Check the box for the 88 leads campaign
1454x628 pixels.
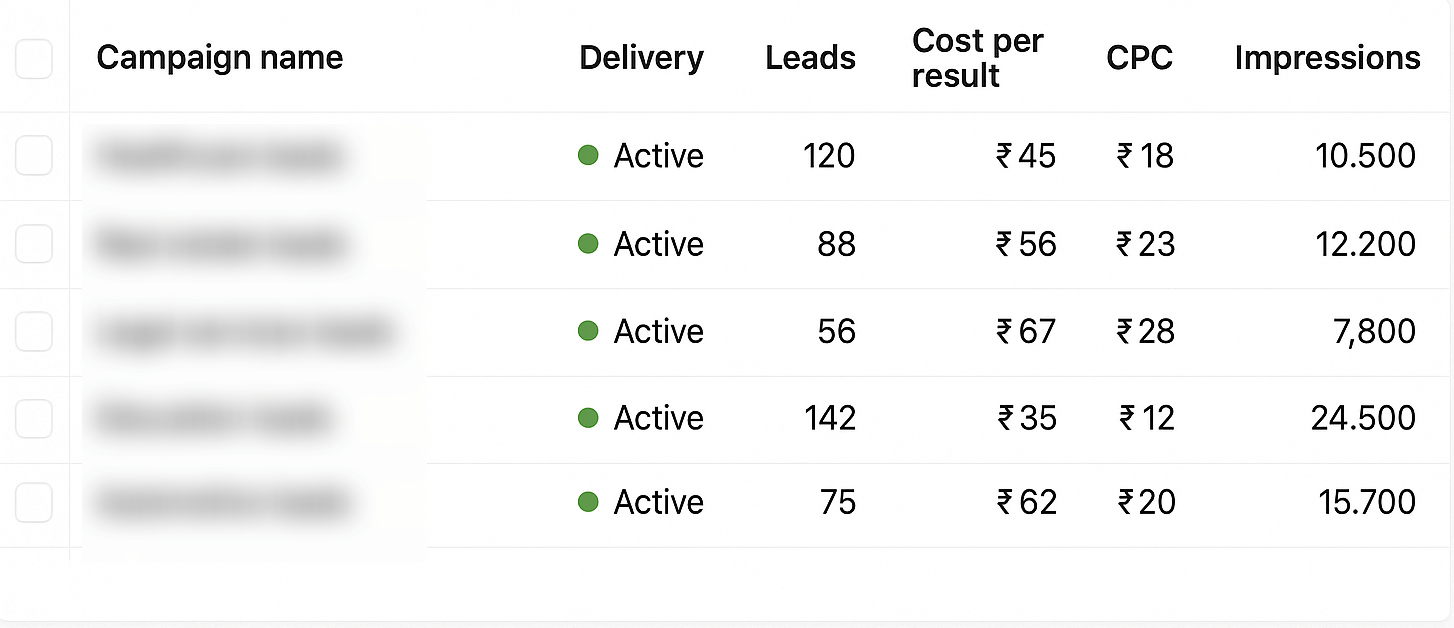[33, 244]
